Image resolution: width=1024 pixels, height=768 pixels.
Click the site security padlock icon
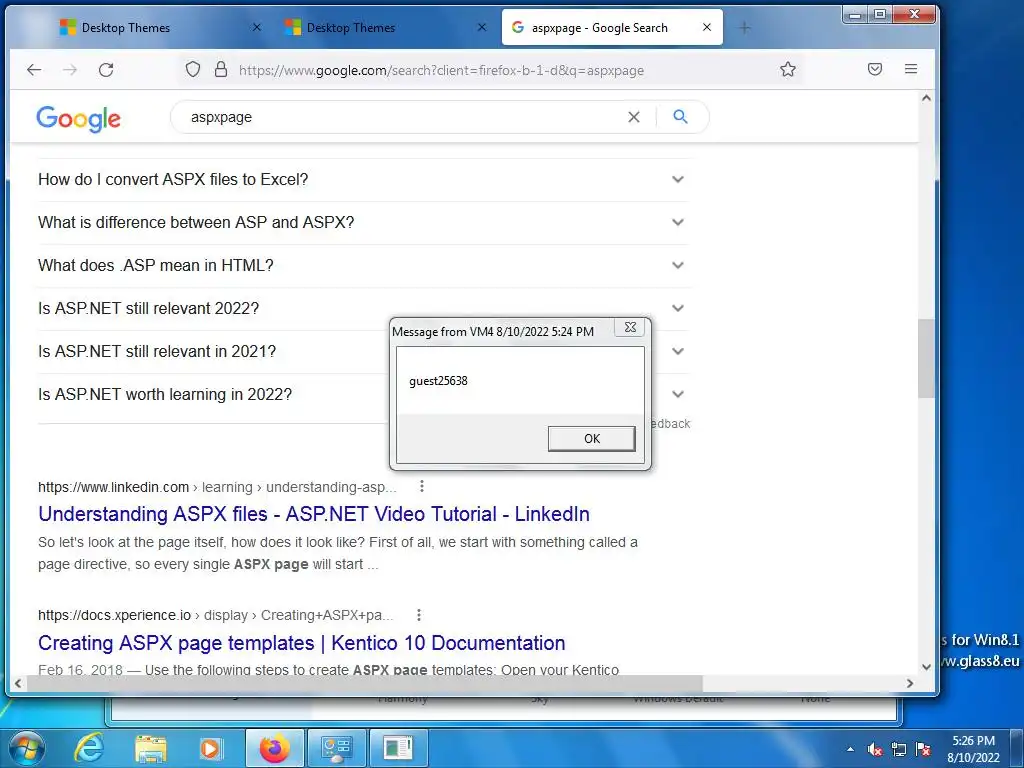coord(221,69)
